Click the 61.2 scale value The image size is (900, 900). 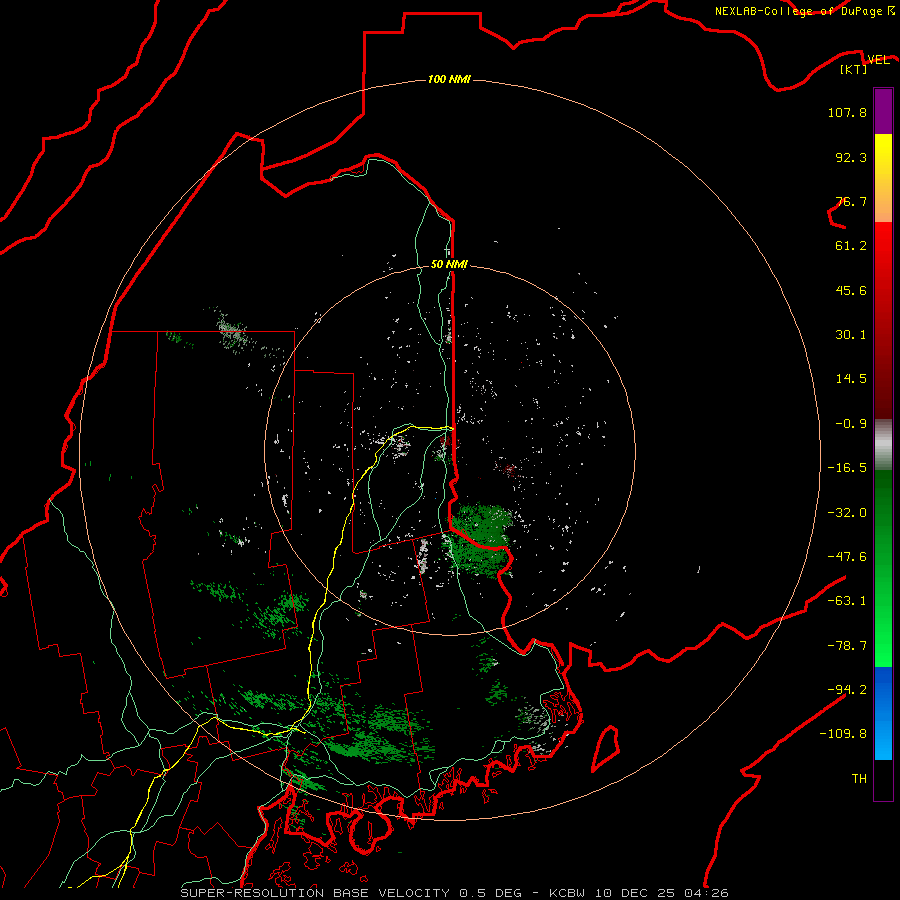[851, 246]
